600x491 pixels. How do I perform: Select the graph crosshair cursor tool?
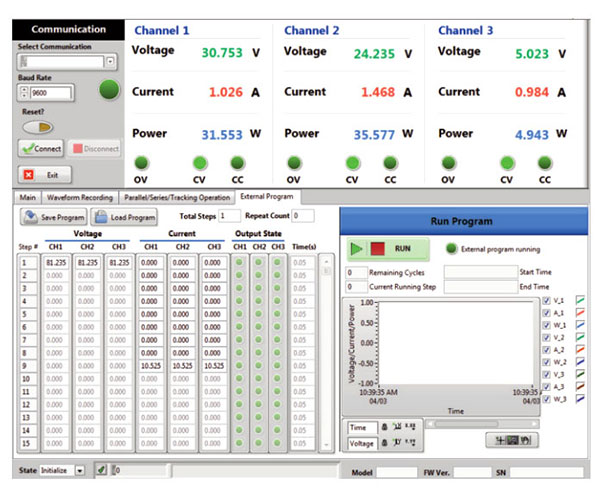(x=500, y=440)
